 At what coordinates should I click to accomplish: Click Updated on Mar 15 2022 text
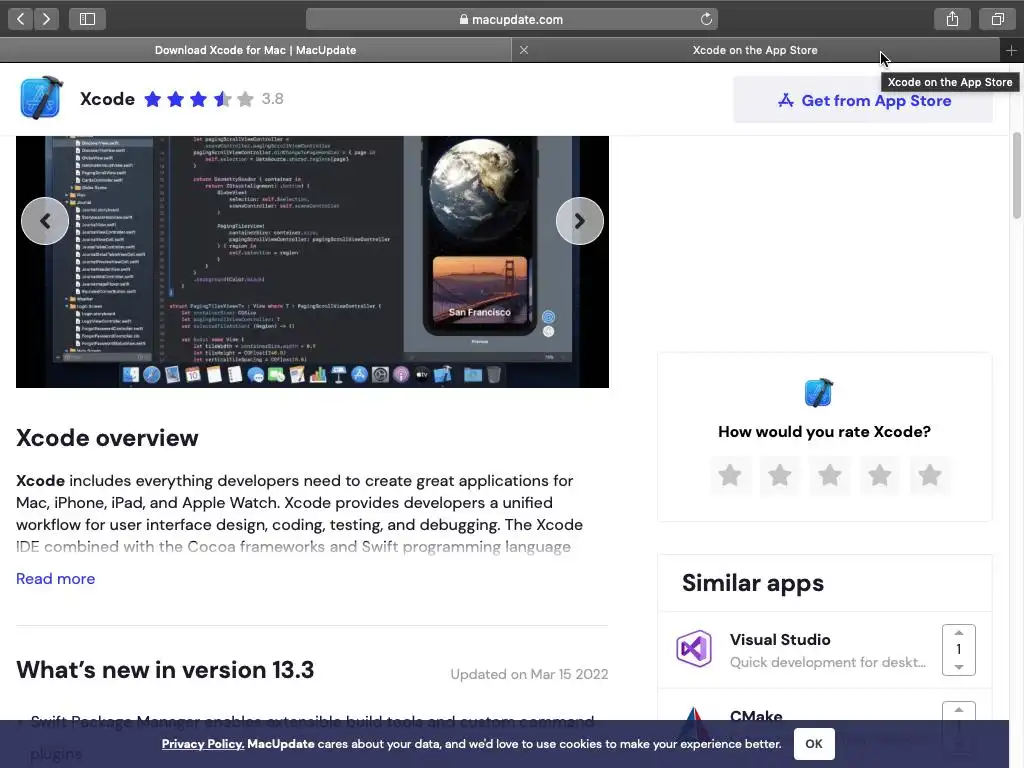click(x=529, y=674)
